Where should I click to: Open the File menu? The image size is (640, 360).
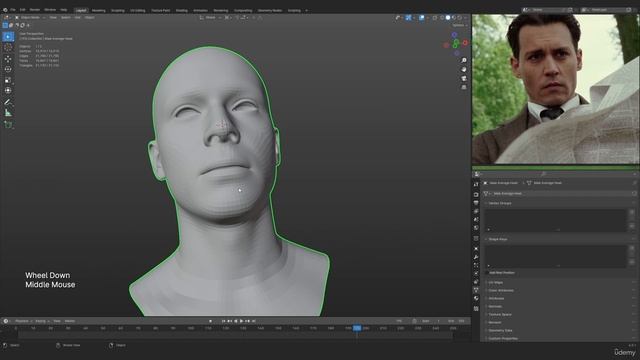coord(13,10)
